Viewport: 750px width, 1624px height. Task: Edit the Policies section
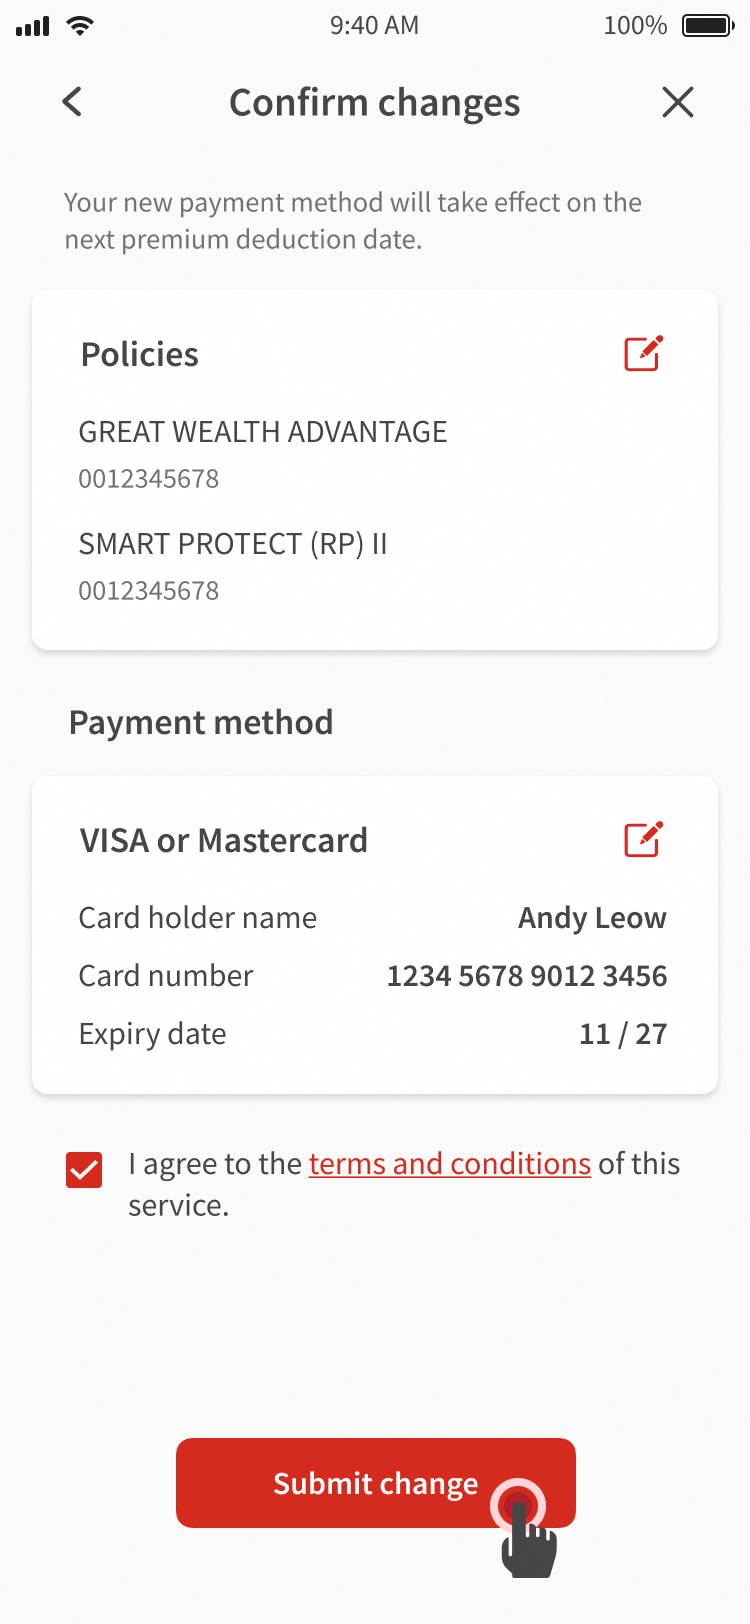coord(643,354)
